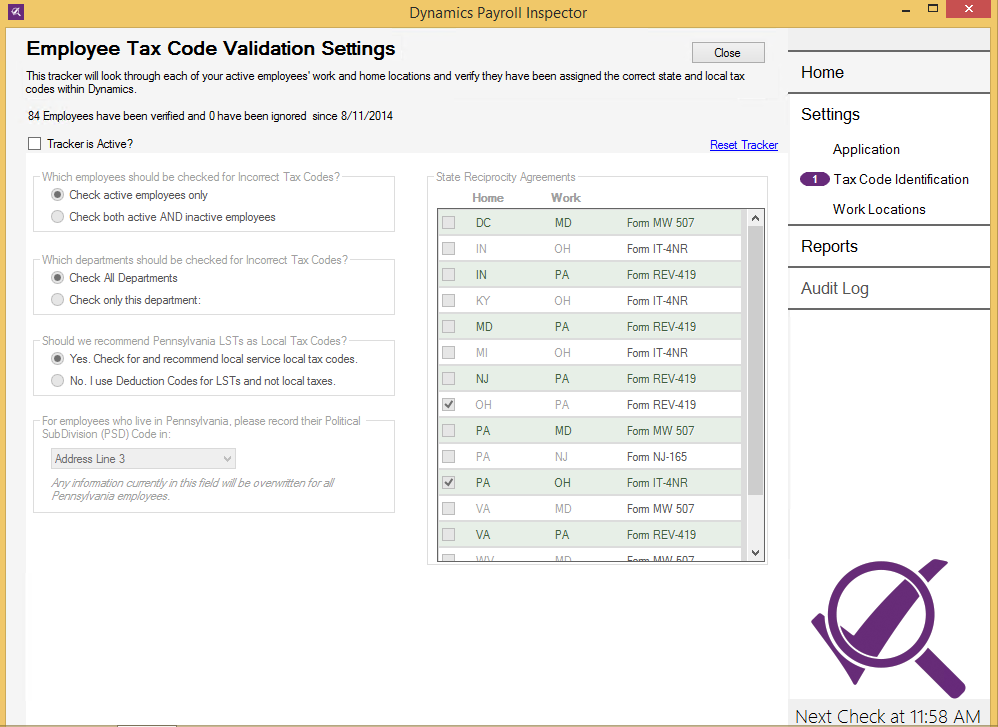The width and height of the screenshot is (998, 727).
Task: Click Form IT-4NR in KY row
Action: [657, 301]
